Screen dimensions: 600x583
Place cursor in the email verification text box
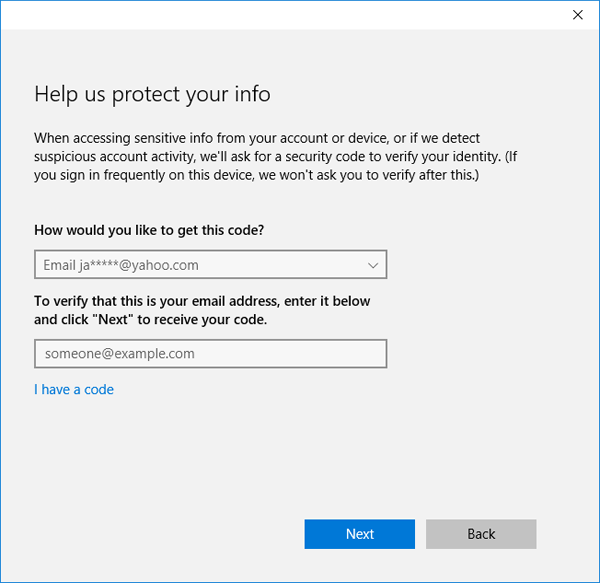(x=210, y=354)
